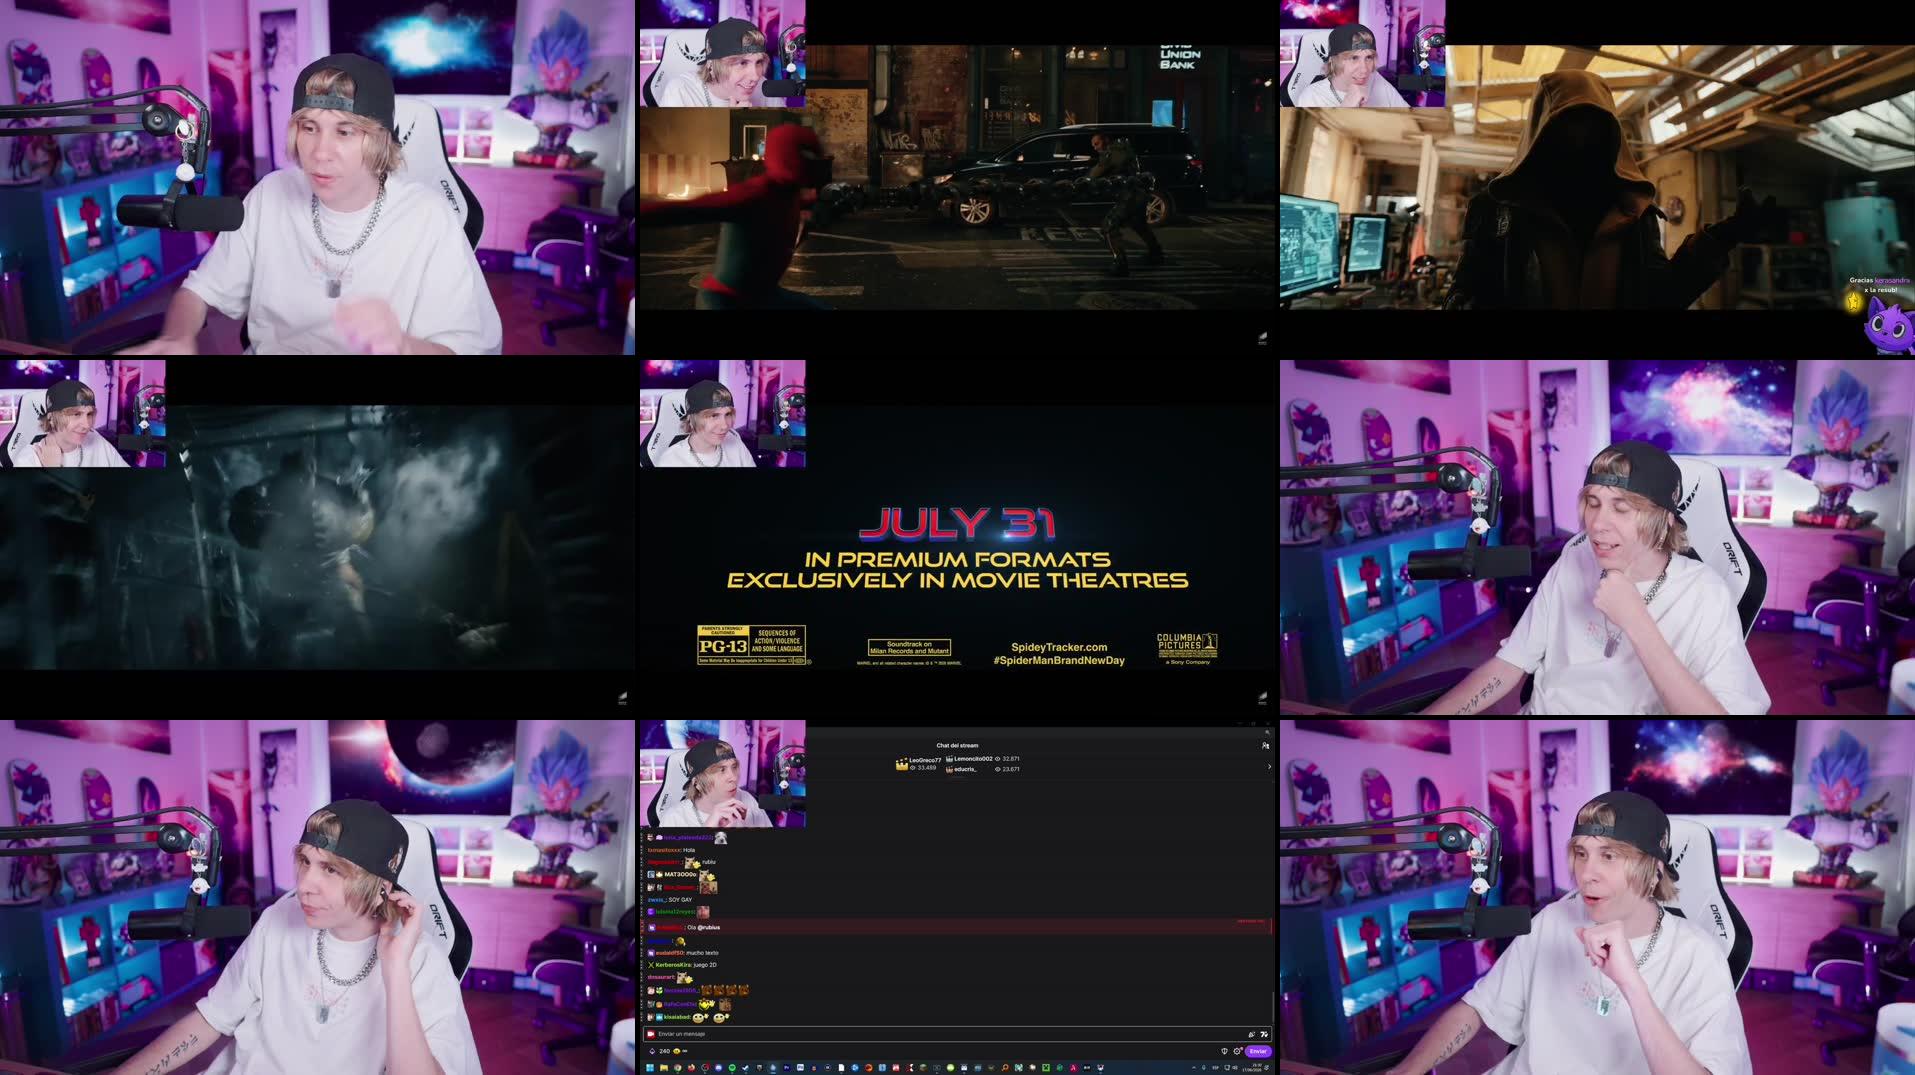This screenshot has width=1915, height=1075.
Task: Open the community users icon in chat header
Action: [x=1265, y=746]
